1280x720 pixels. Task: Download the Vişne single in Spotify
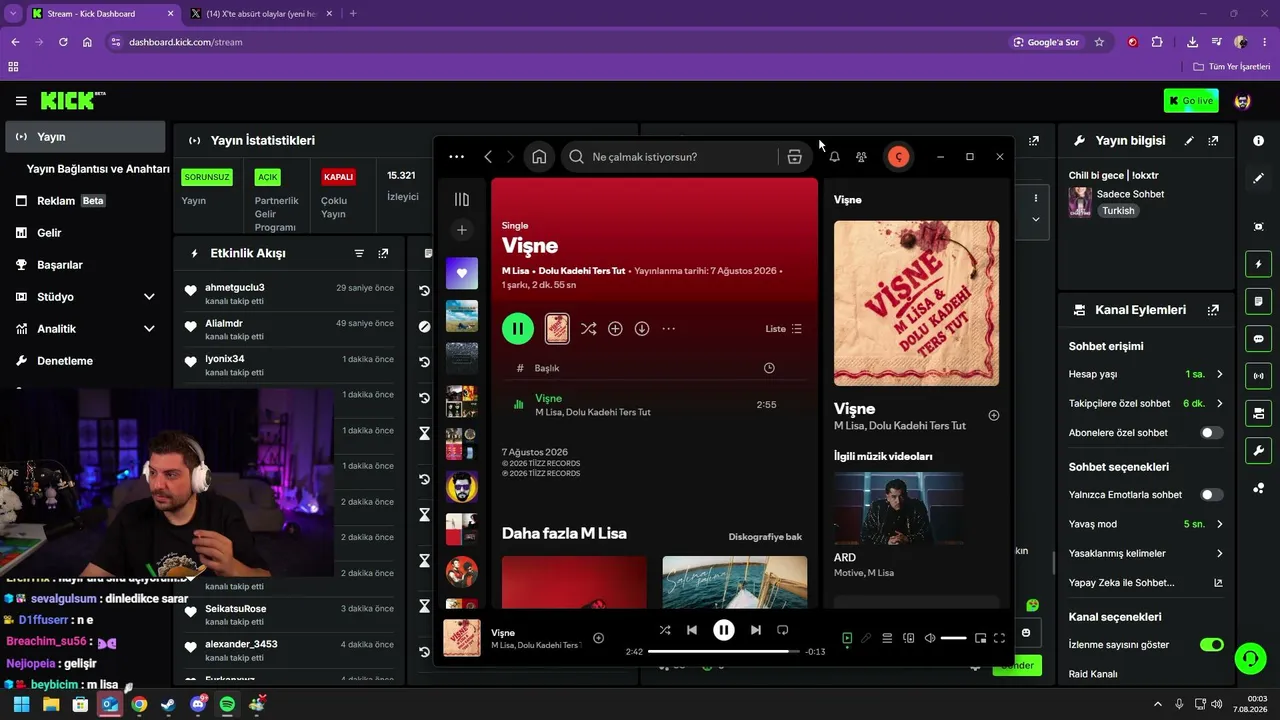point(642,329)
